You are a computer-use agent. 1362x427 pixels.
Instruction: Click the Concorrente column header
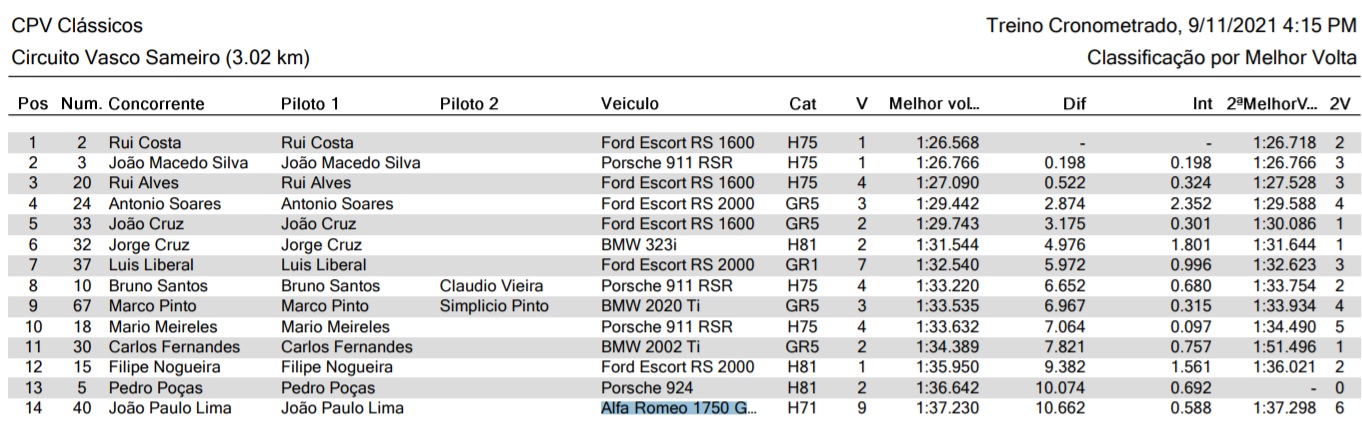point(156,104)
